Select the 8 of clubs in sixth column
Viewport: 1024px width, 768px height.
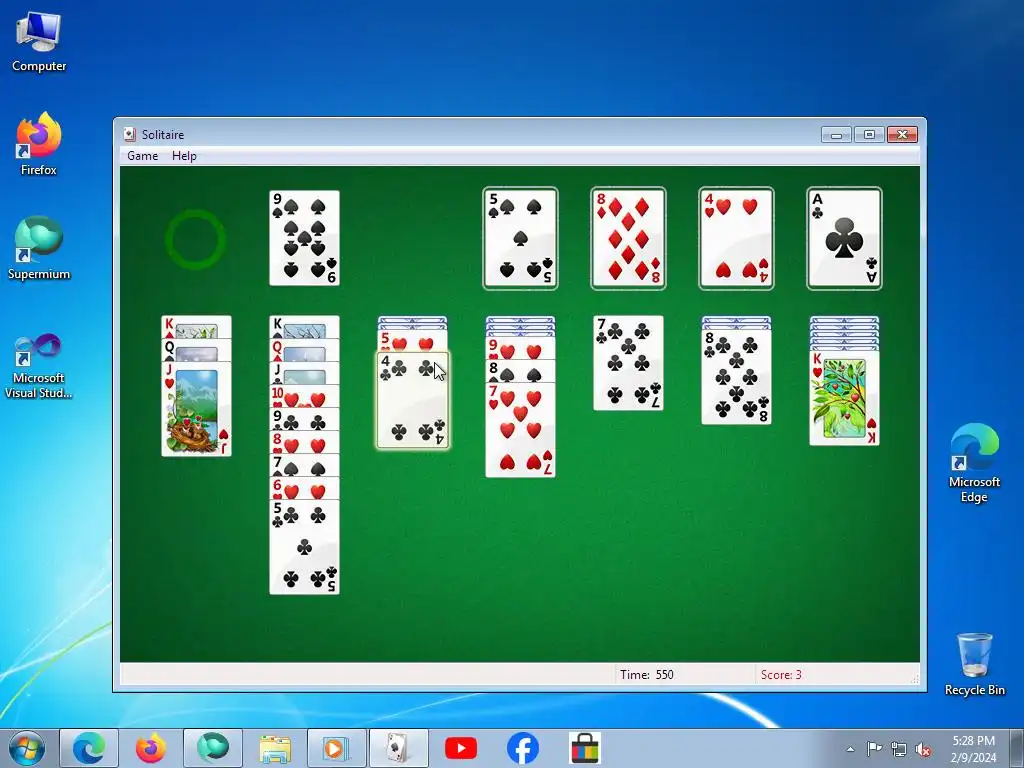coord(737,377)
